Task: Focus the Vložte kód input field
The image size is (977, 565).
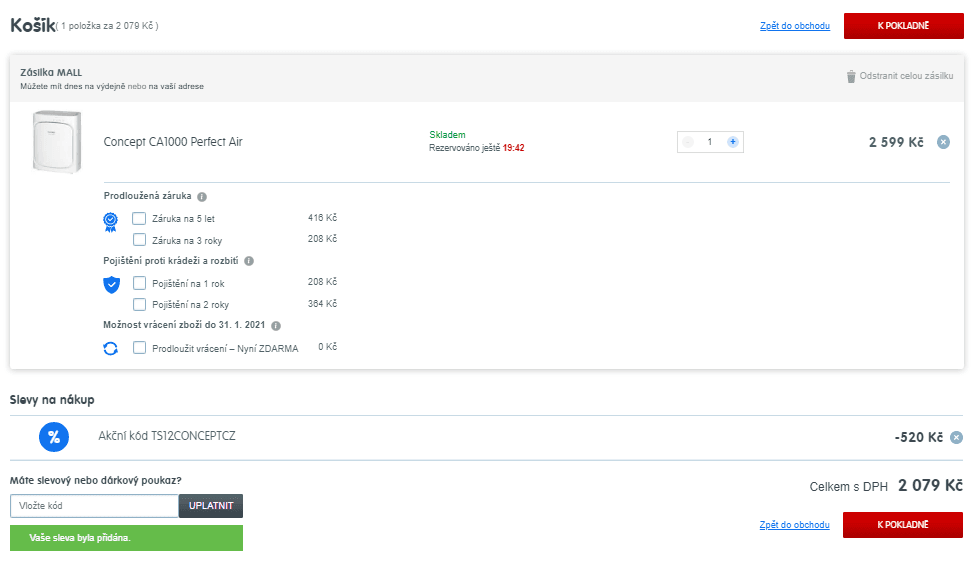Action: pyautogui.click(x=94, y=506)
